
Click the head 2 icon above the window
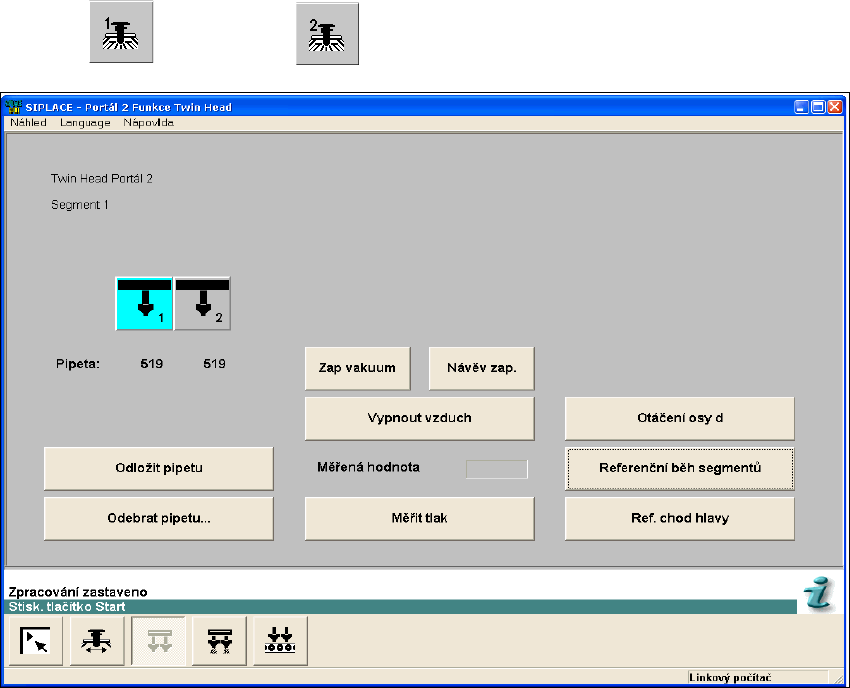pyautogui.click(x=327, y=34)
